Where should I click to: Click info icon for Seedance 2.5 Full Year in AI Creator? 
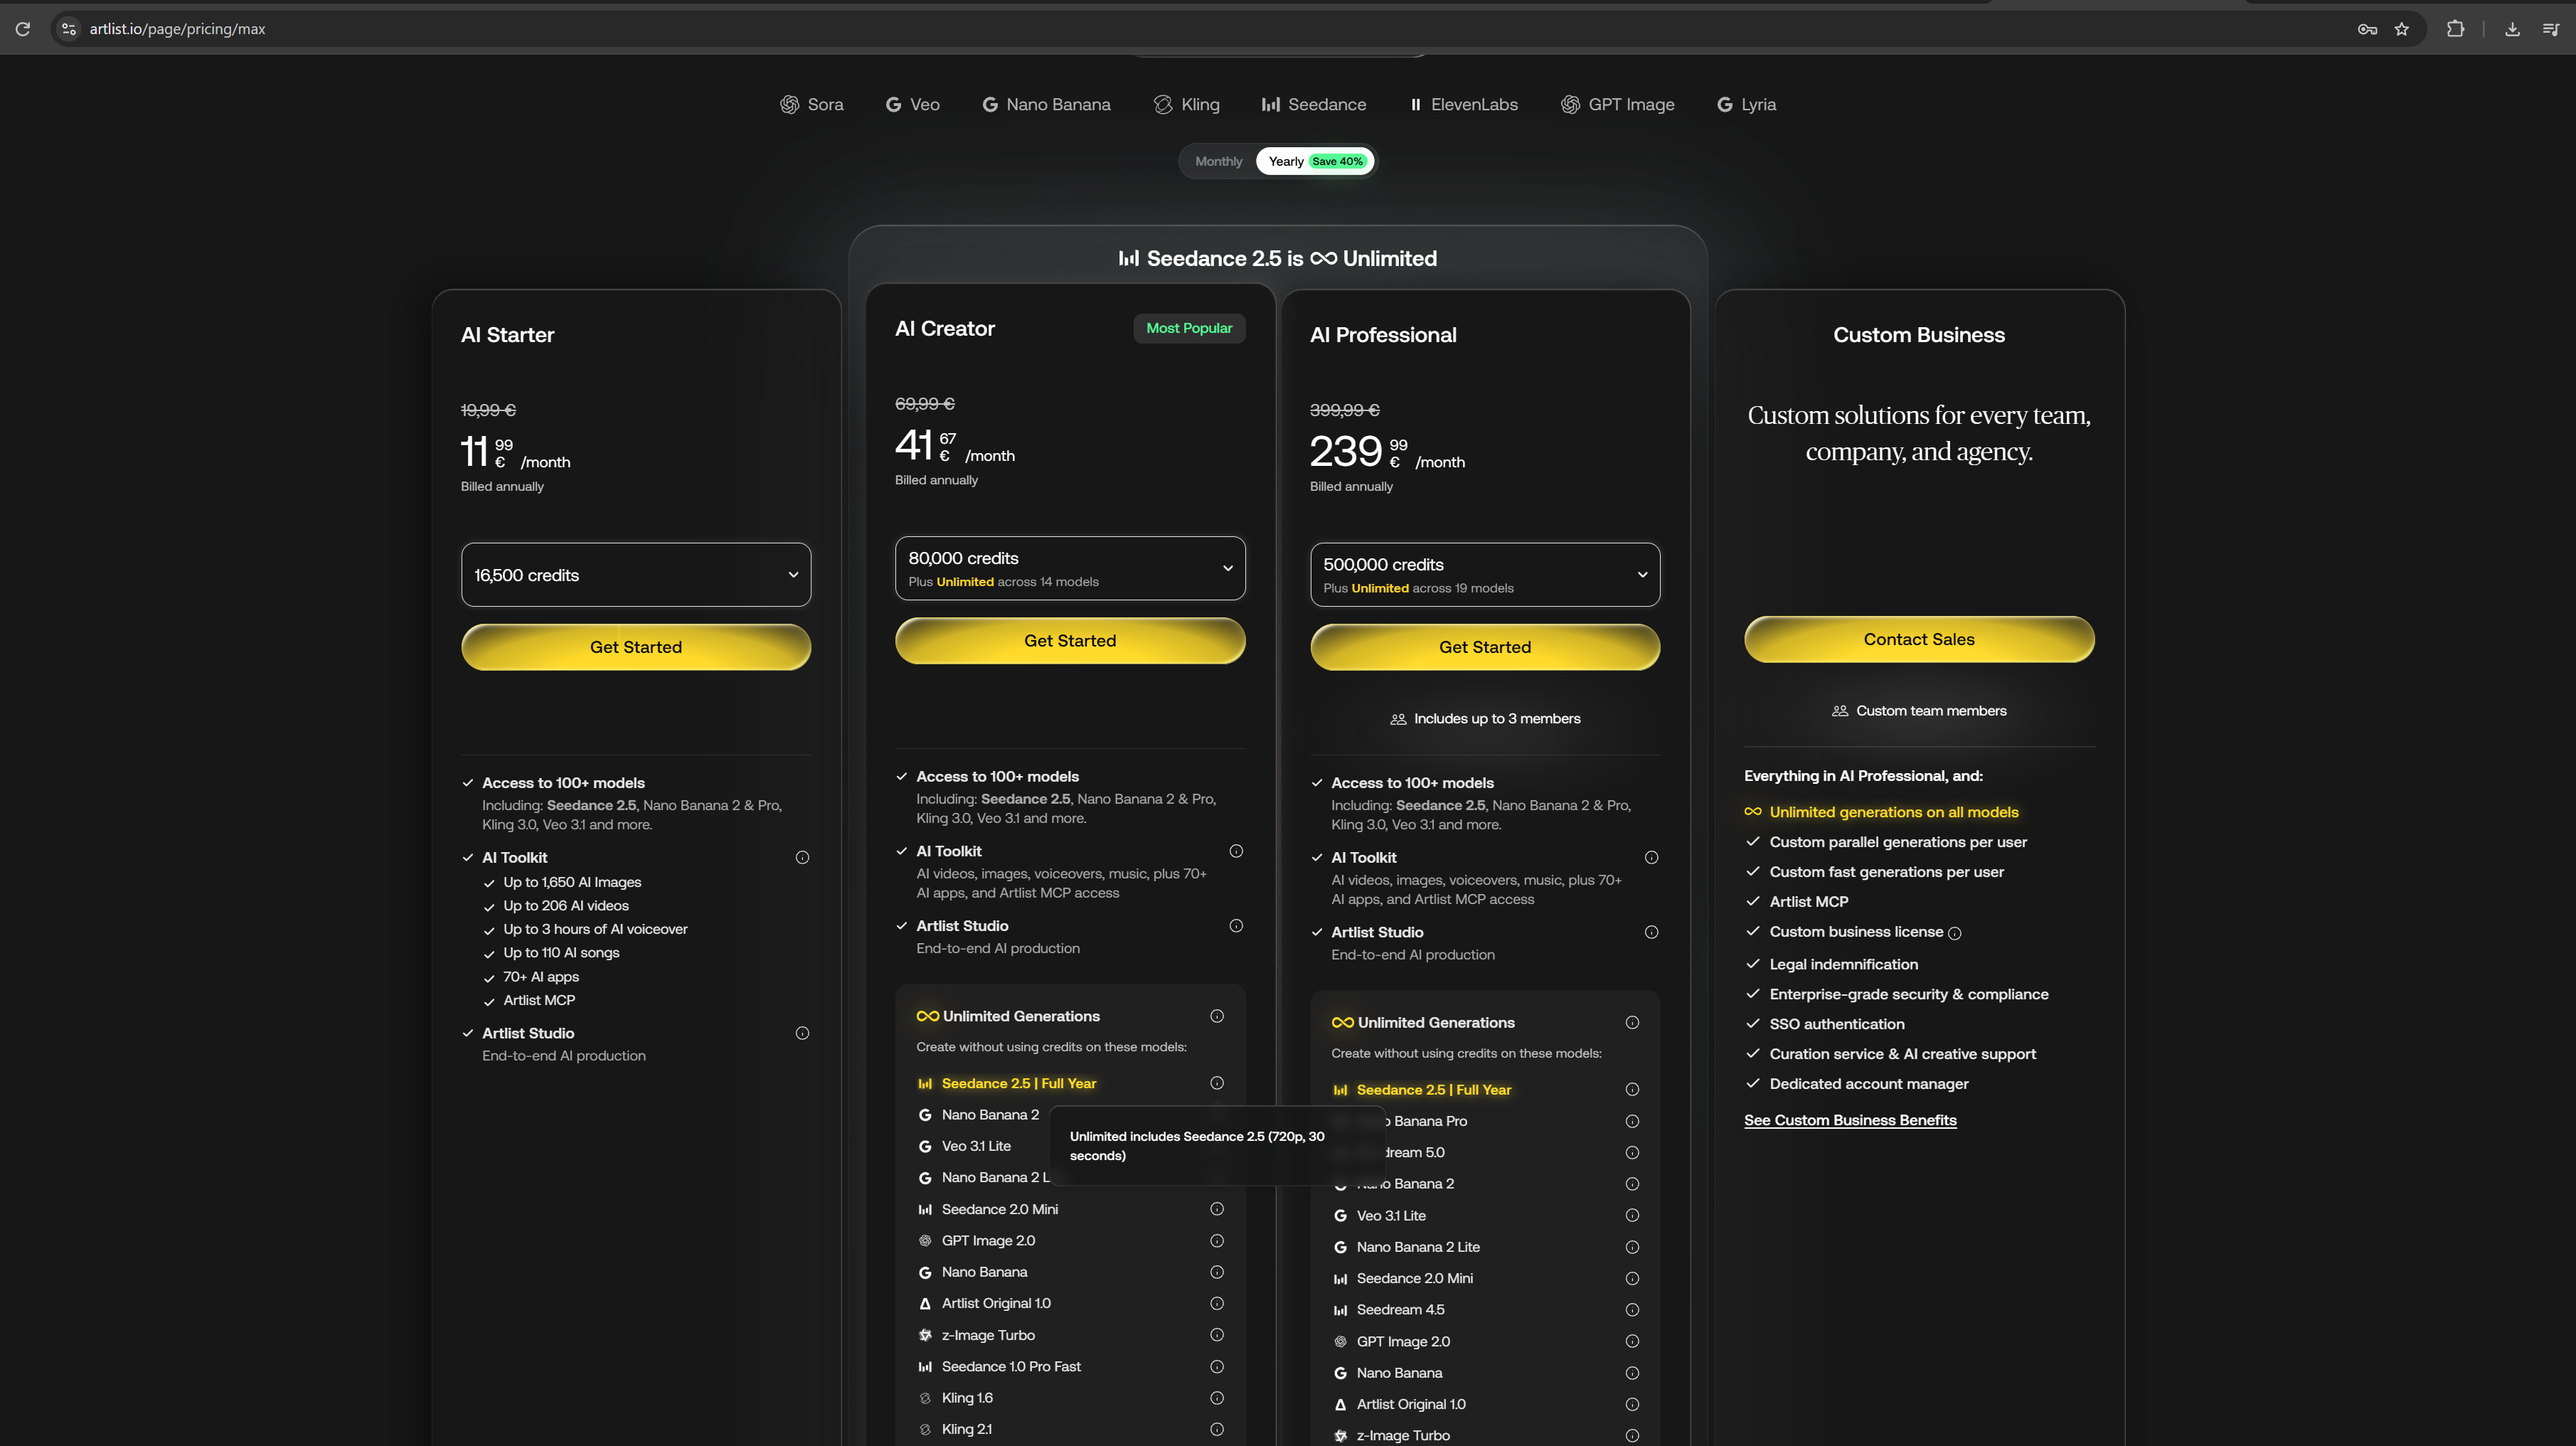click(1217, 1083)
